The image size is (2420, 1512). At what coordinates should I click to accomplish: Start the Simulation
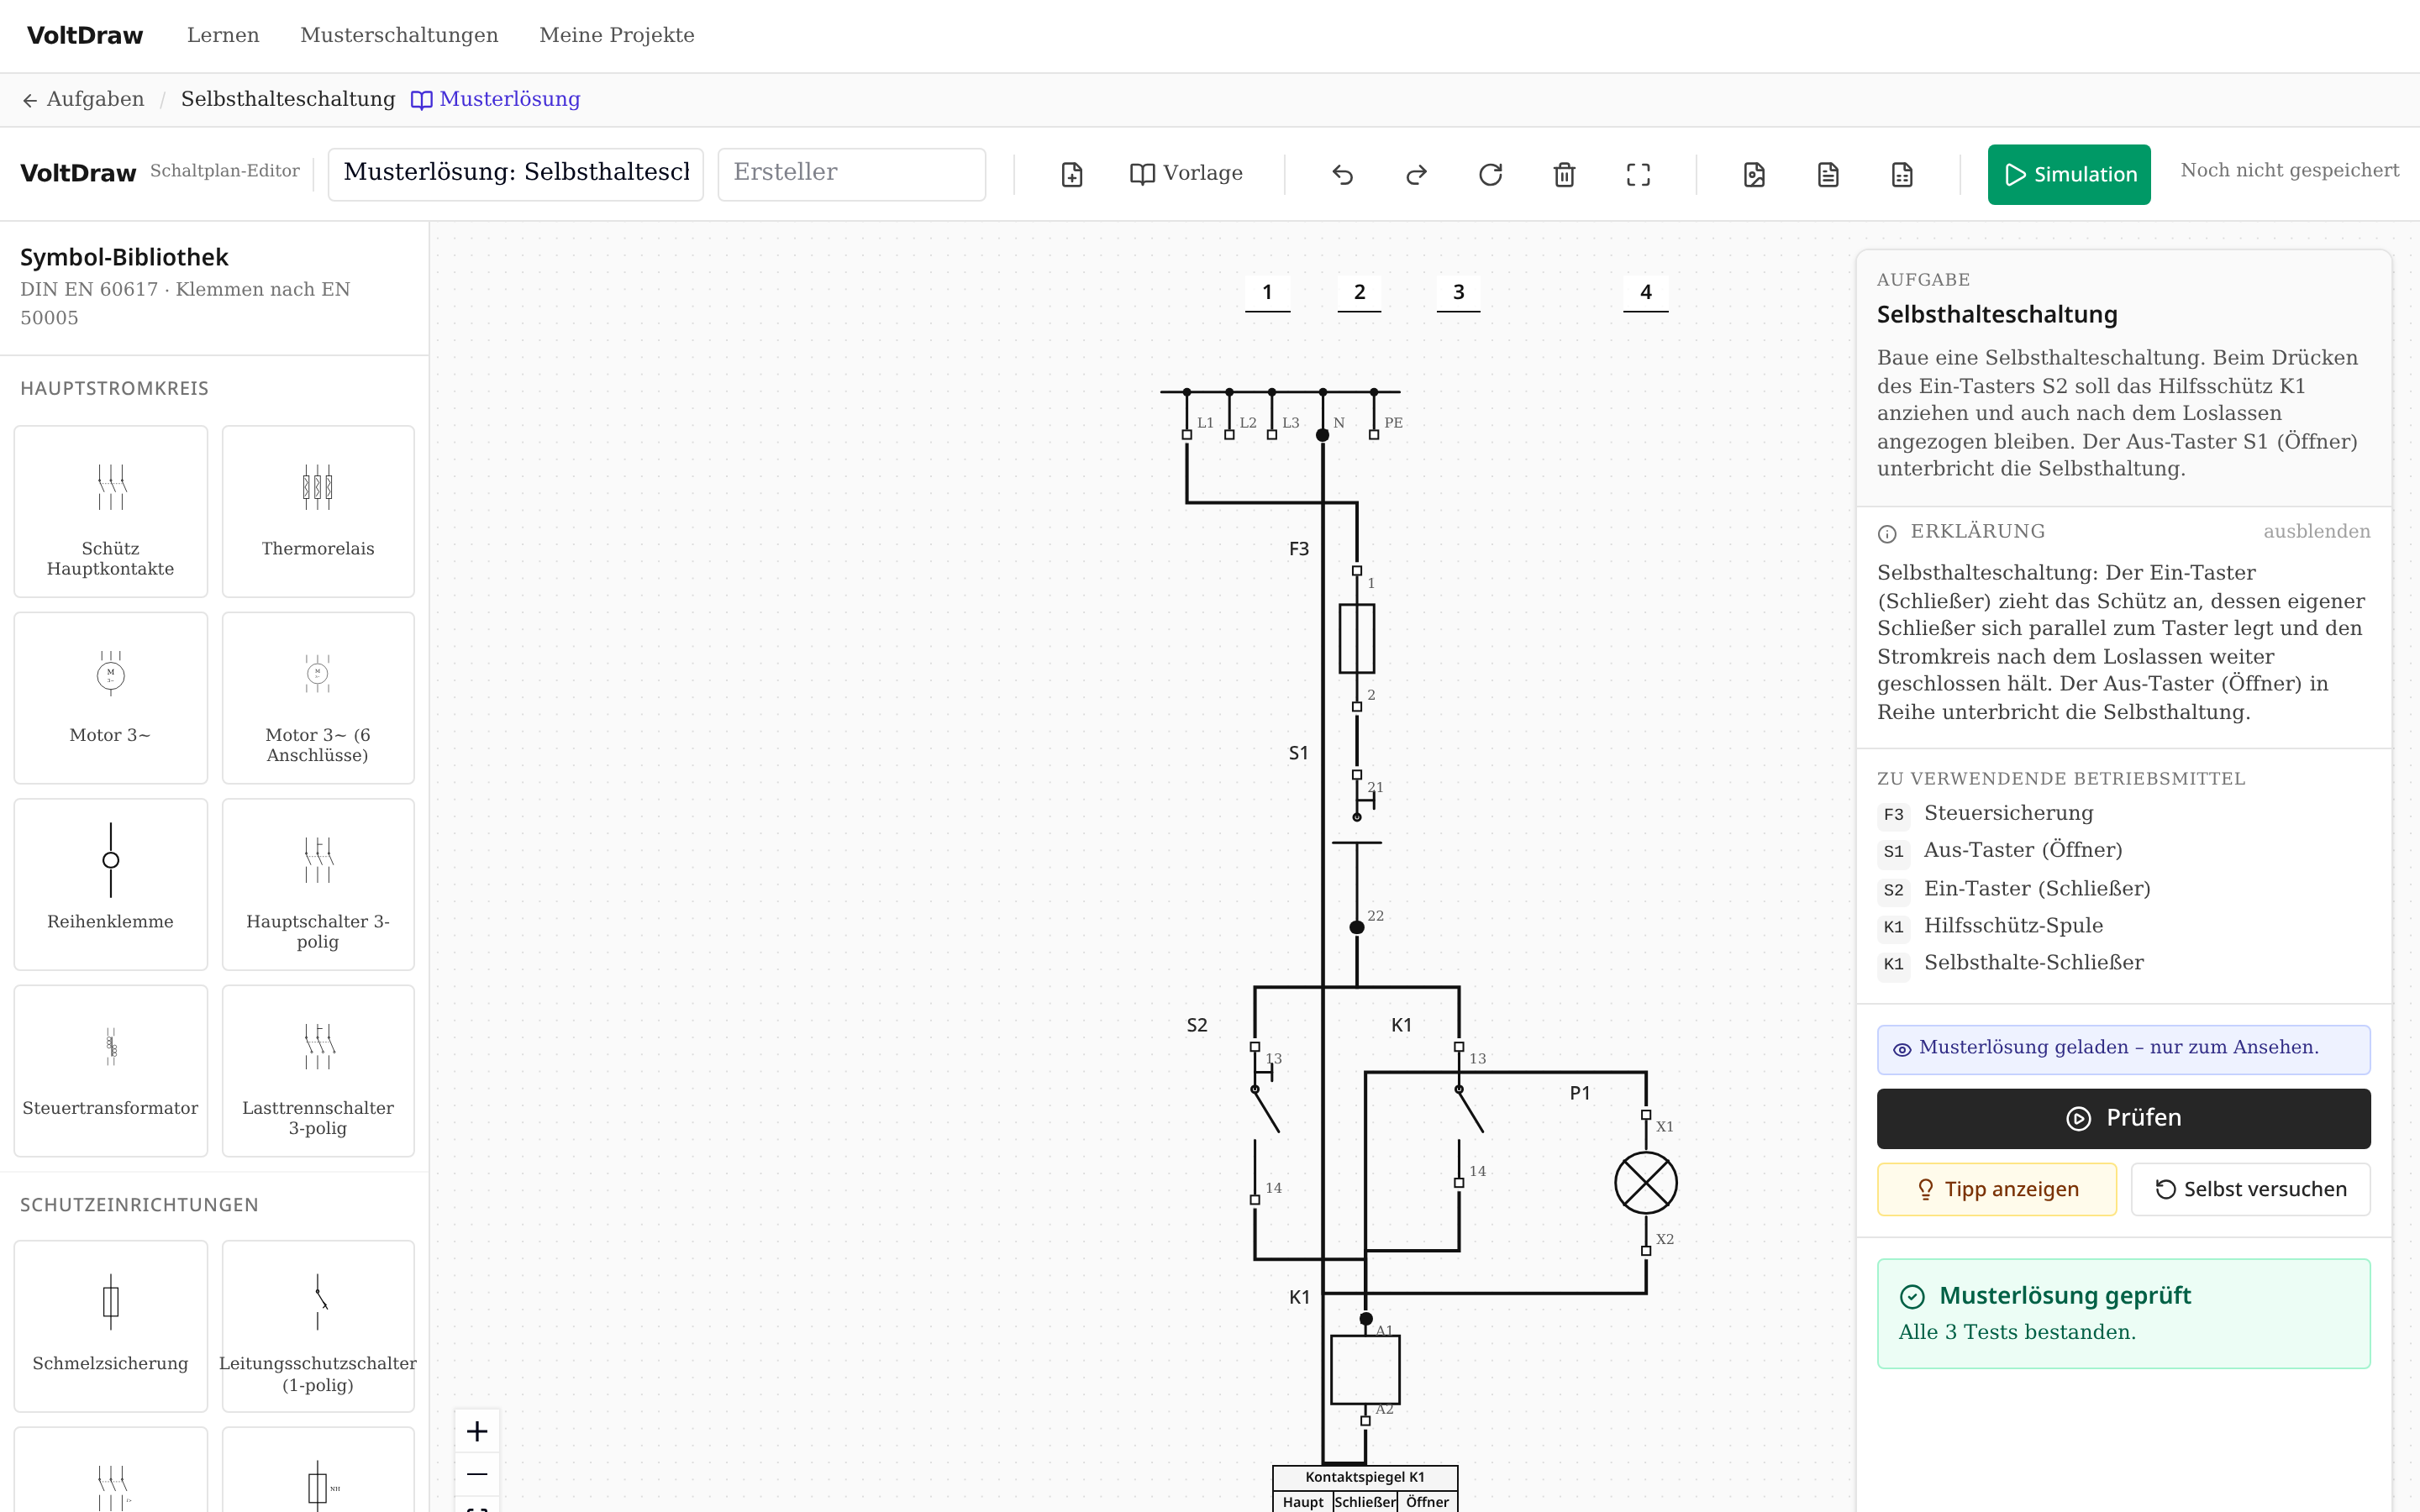(2068, 175)
